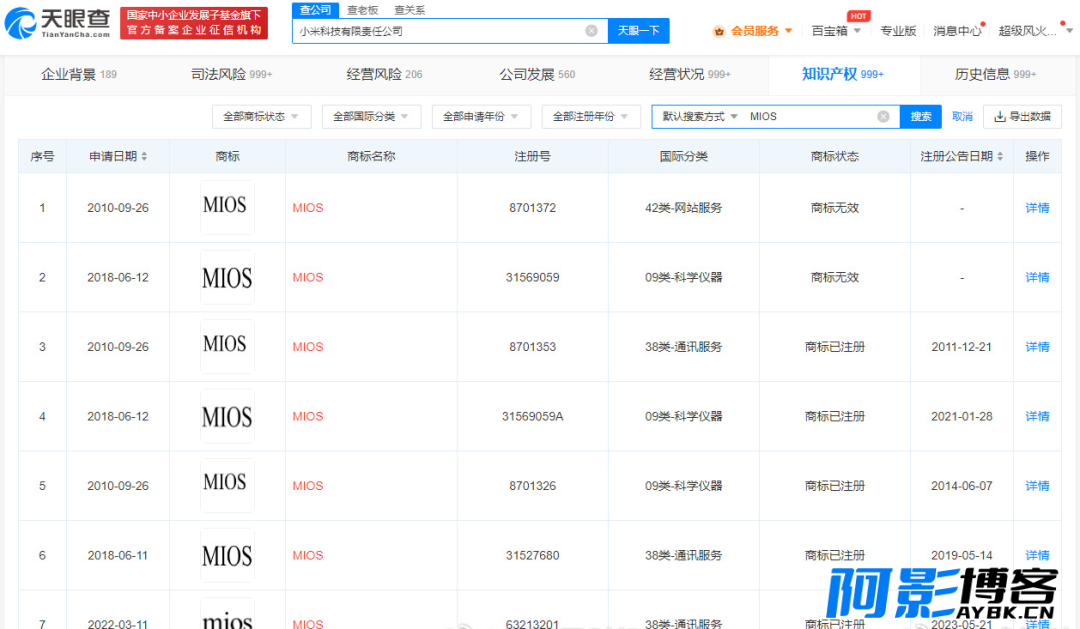This screenshot has height=629, width=1080.
Task: Expand the 全部商标状态 filter dropdown
Action: (x=261, y=117)
